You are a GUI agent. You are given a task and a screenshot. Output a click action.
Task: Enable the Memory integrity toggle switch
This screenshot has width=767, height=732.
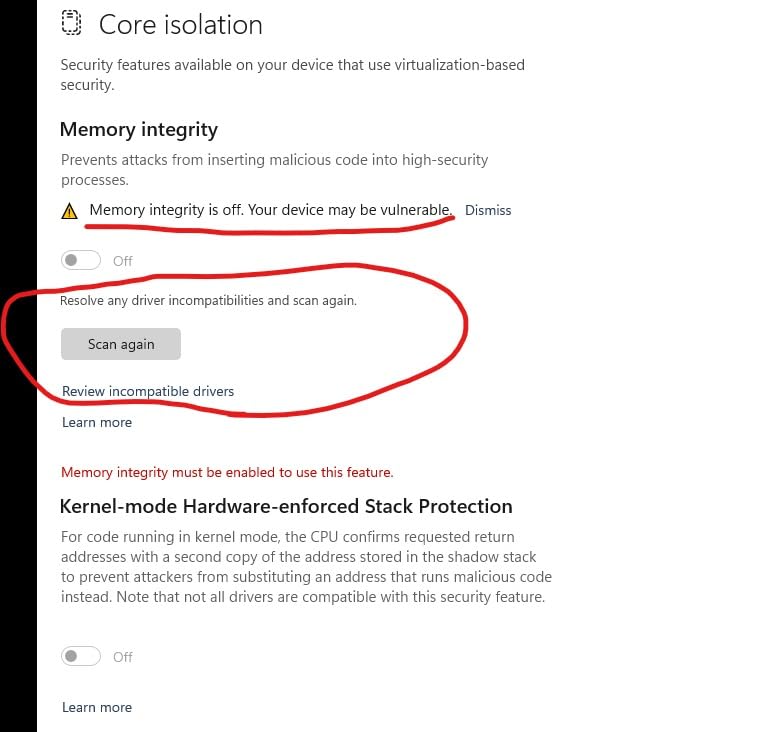click(x=81, y=260)
